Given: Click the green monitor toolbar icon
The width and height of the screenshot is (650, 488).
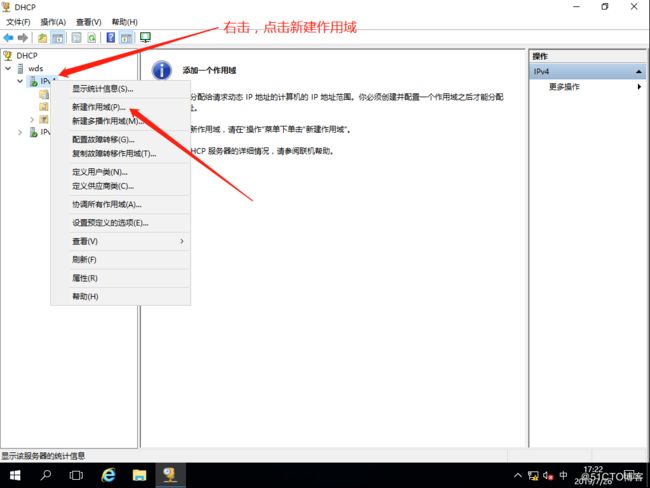Looking at the screenshot, I should click(145, 38).
